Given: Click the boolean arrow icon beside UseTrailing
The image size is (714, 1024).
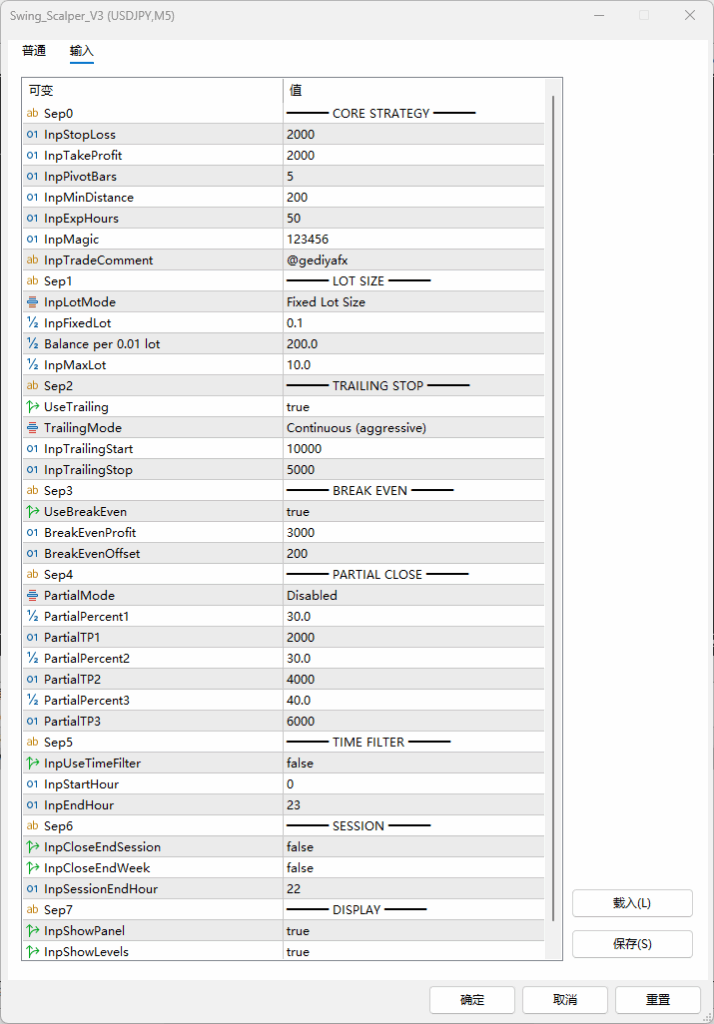Looking at the screenshot, I should (x=32, y=408).
